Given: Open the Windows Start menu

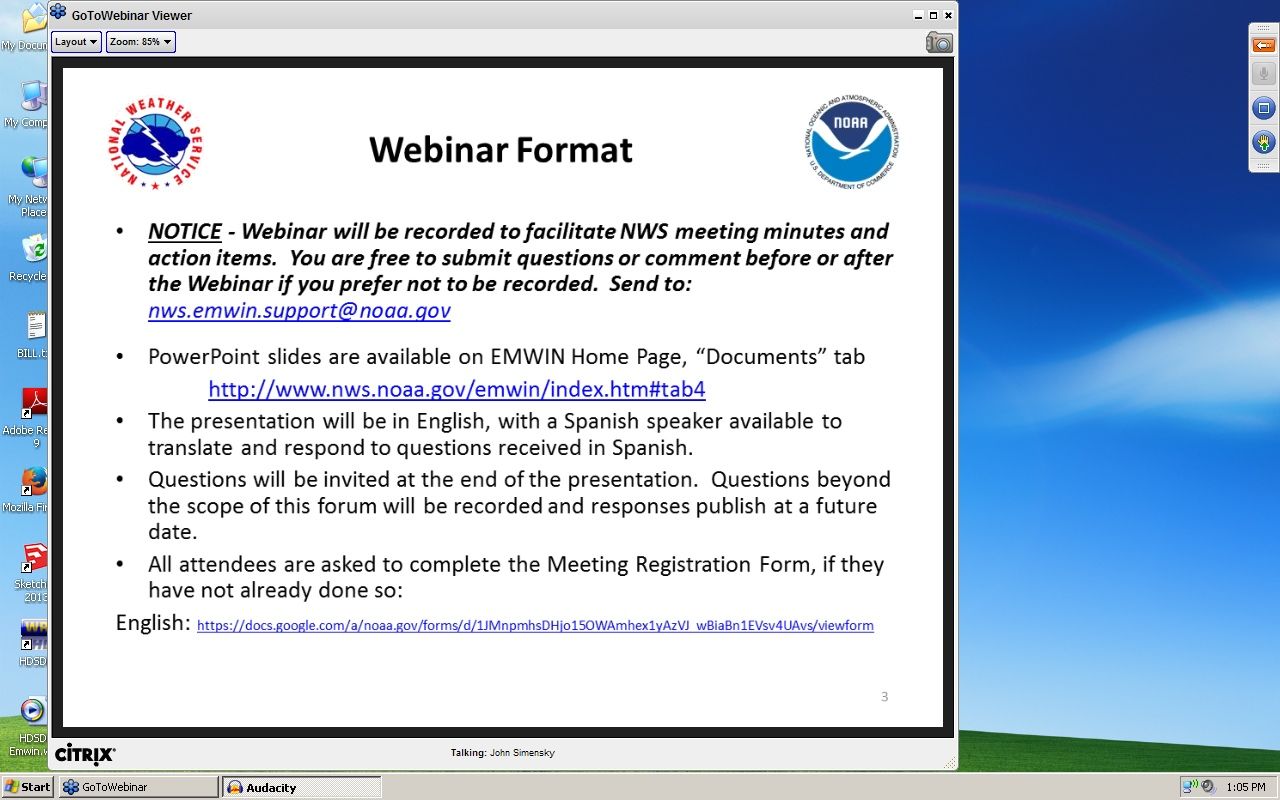Looking at the screenshot, I should pos(28,787).
